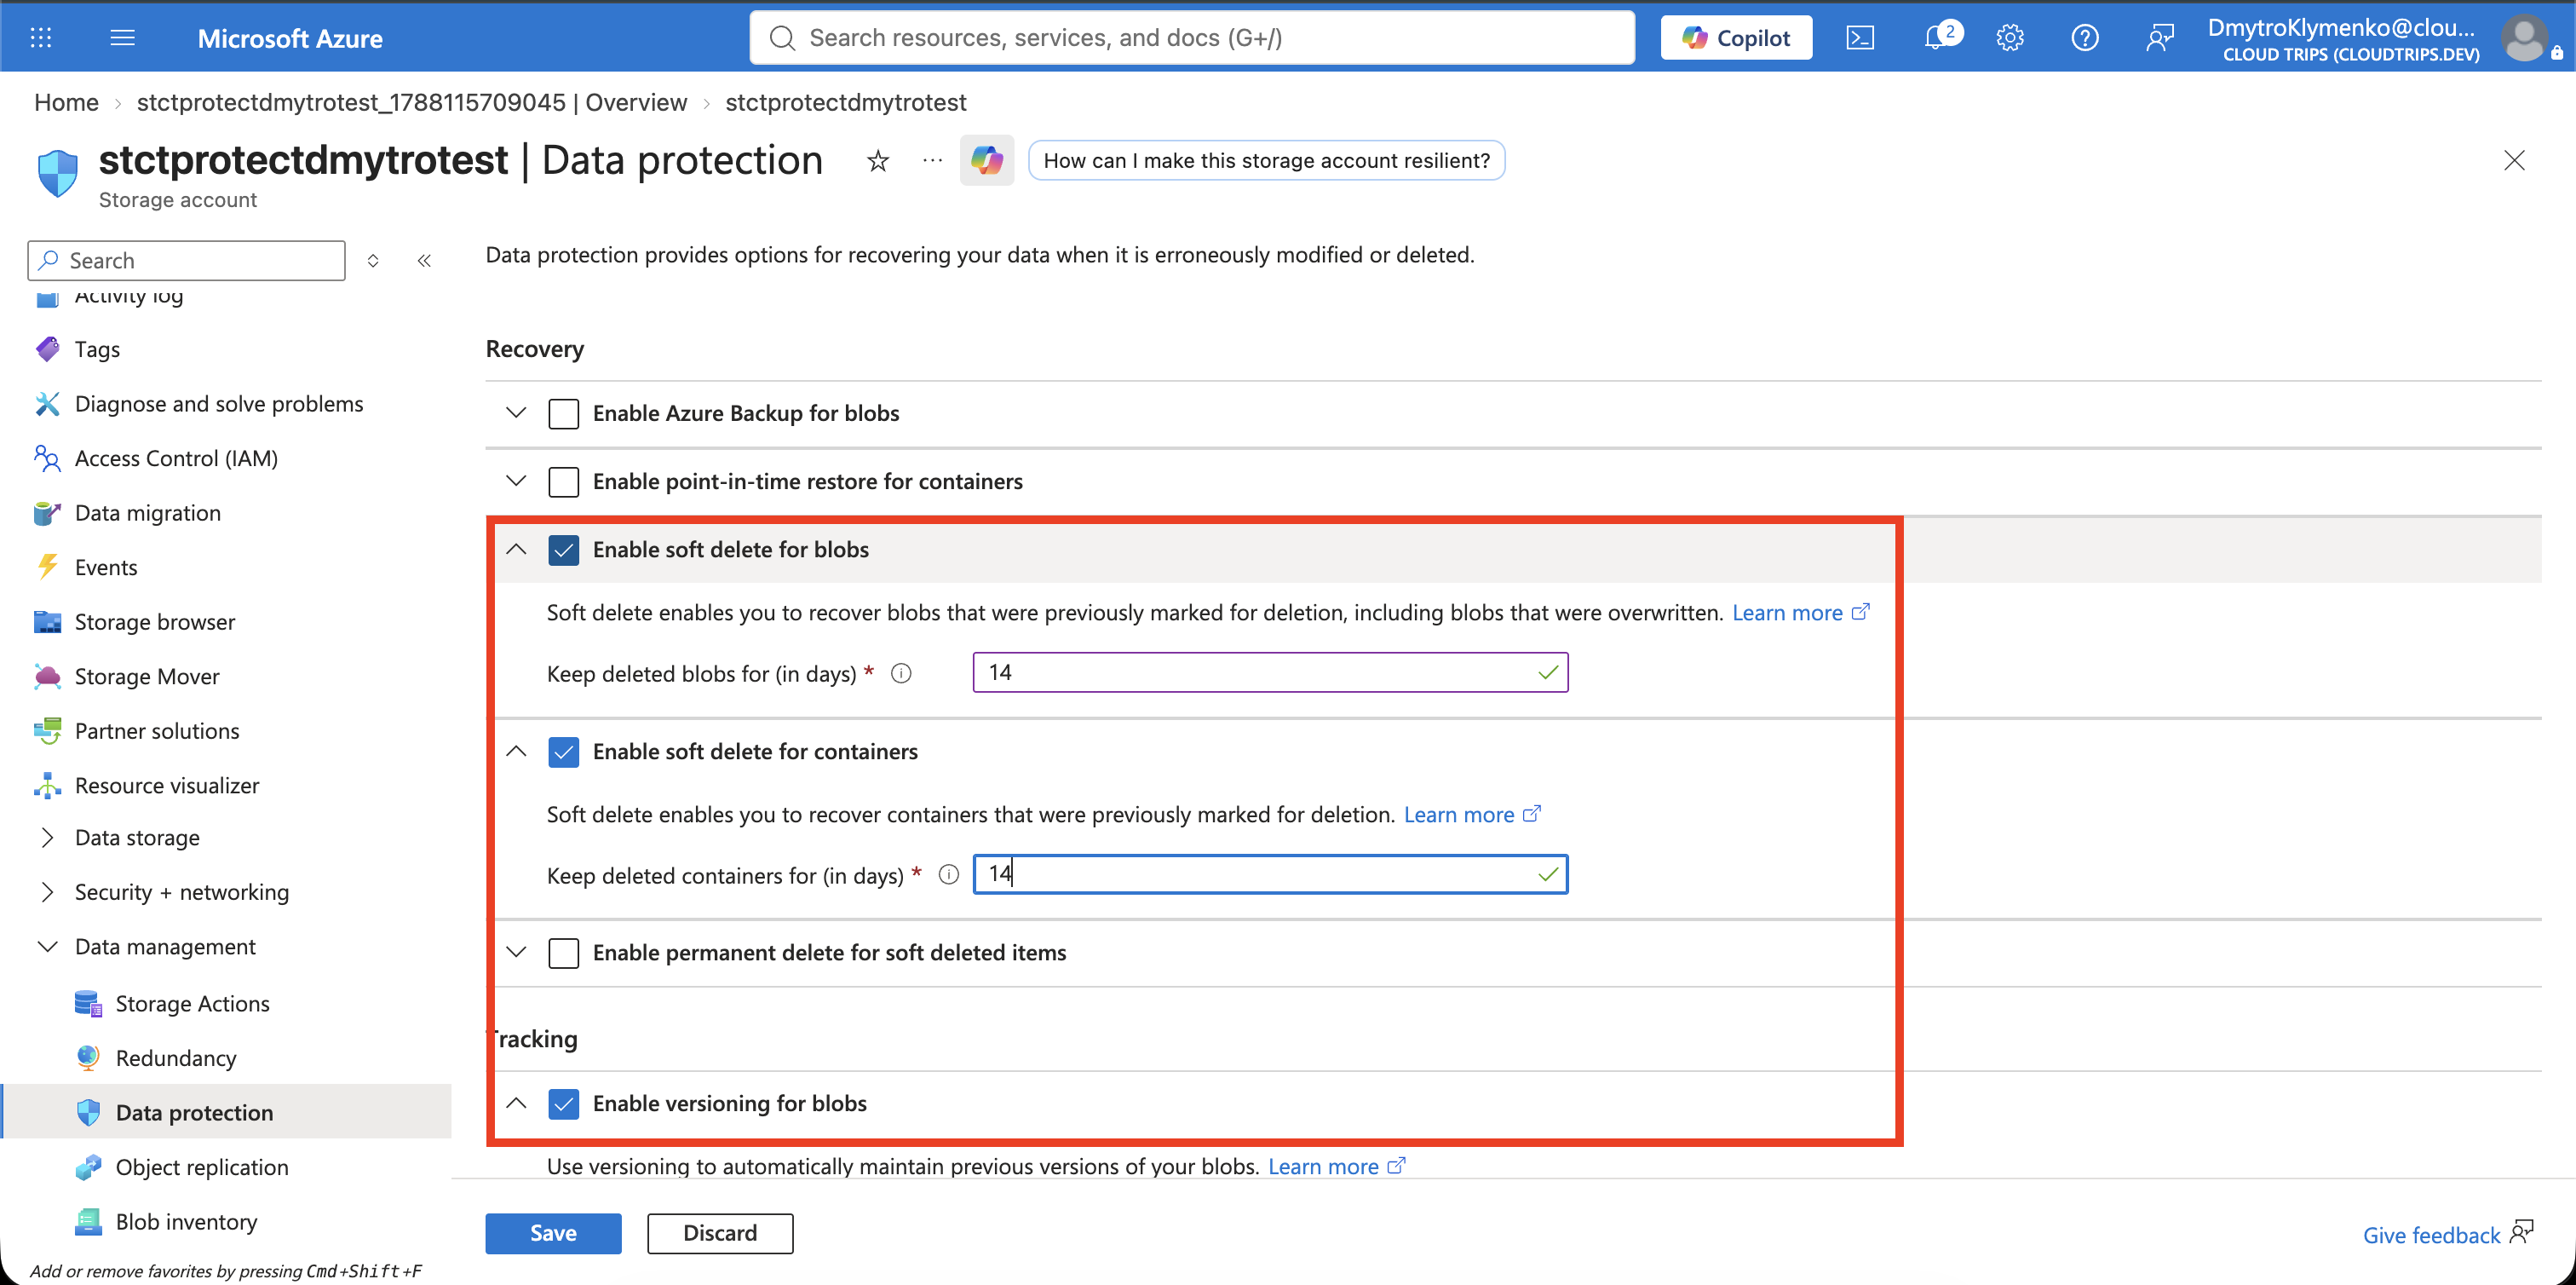Focus the sidebar Search box
The image size is (2576, 1285).
187,260
